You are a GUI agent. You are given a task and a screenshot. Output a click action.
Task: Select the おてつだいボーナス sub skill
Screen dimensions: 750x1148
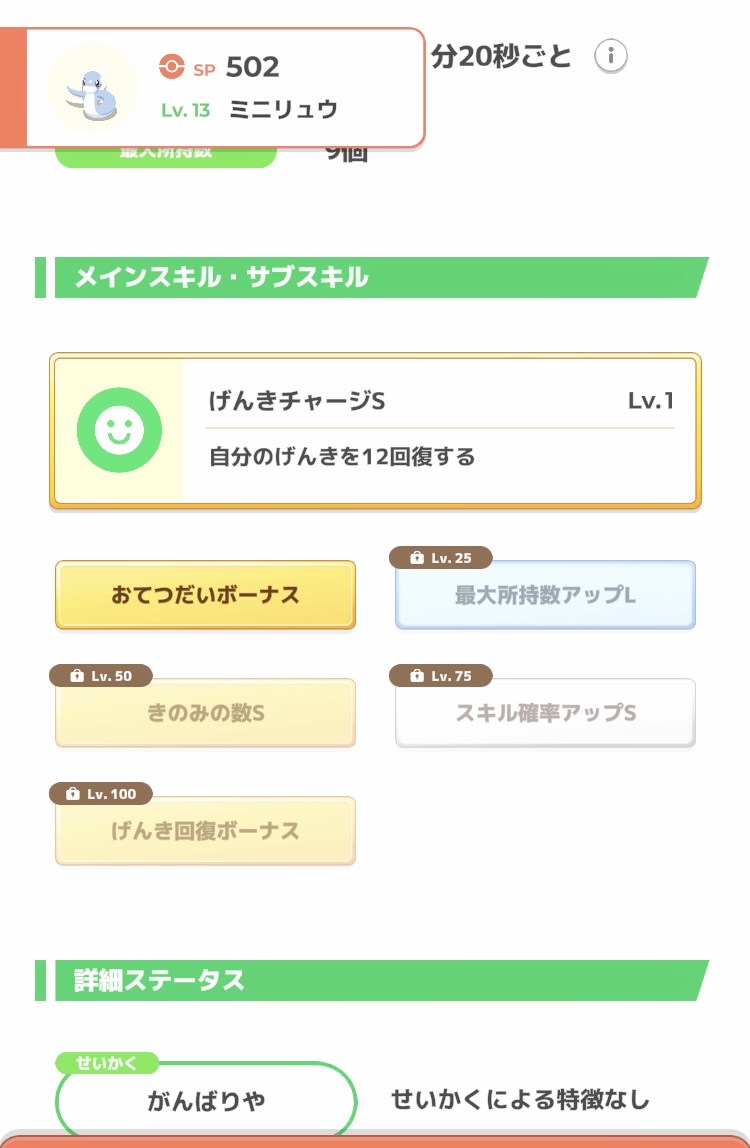tap(205, 594)
